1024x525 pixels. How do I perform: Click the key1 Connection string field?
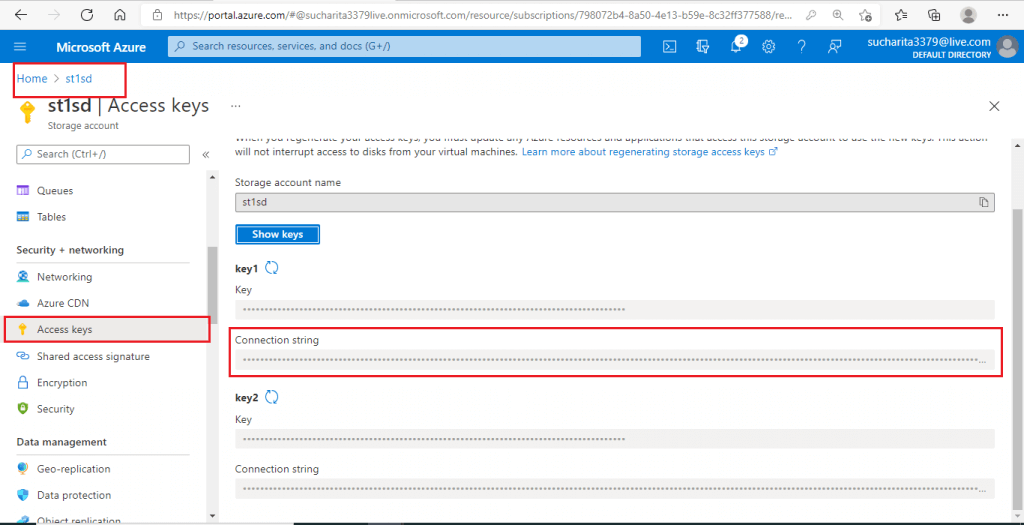coord(615,360)
